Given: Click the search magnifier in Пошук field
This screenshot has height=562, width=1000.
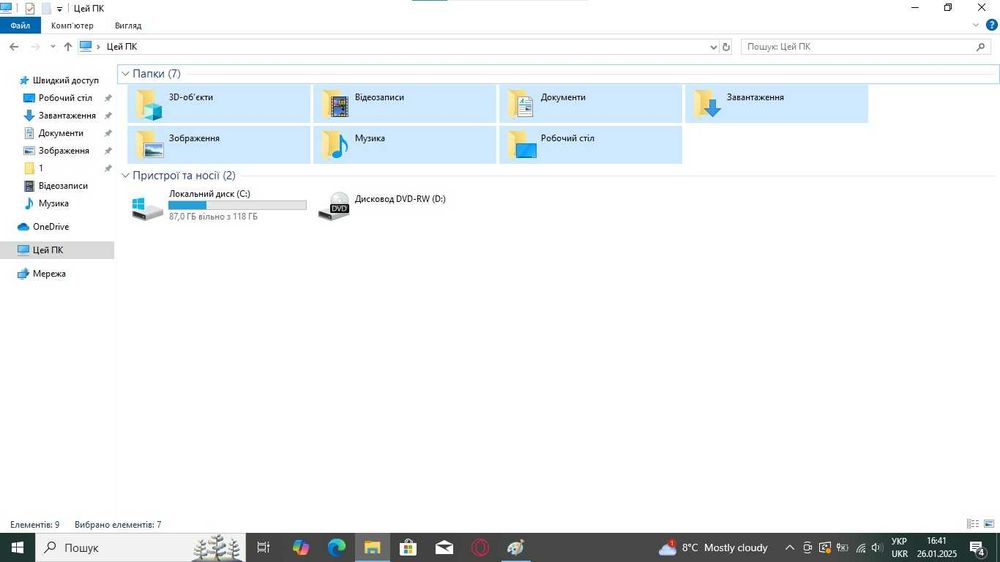Looking at the screenshot, I should tap(981, 47).
